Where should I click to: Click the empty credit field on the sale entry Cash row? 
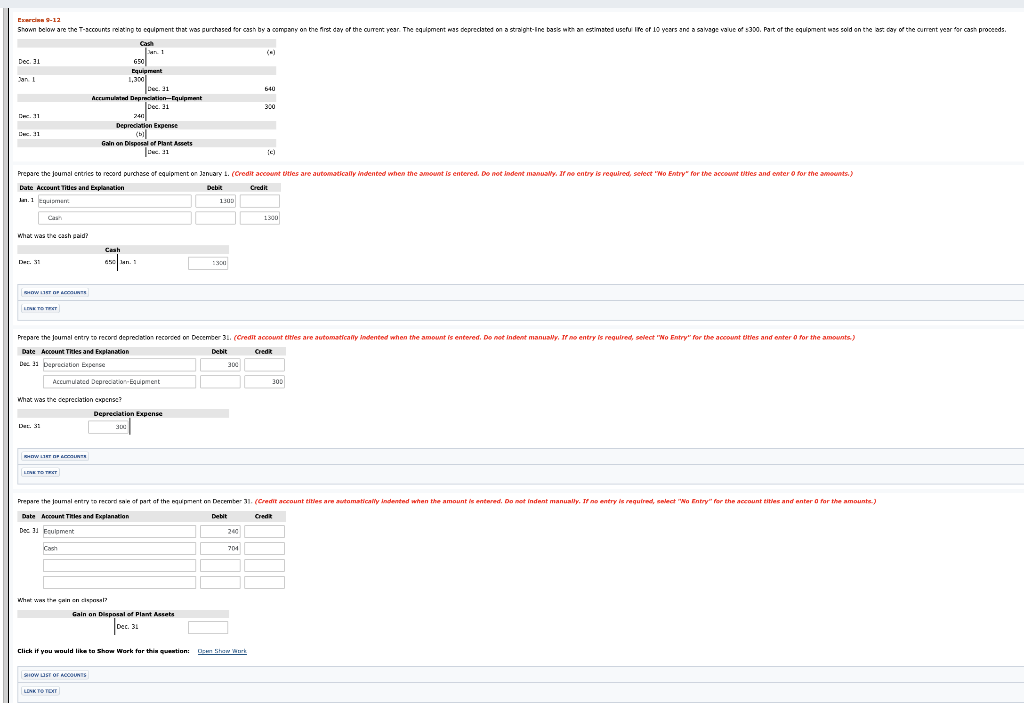click(264, 549)
